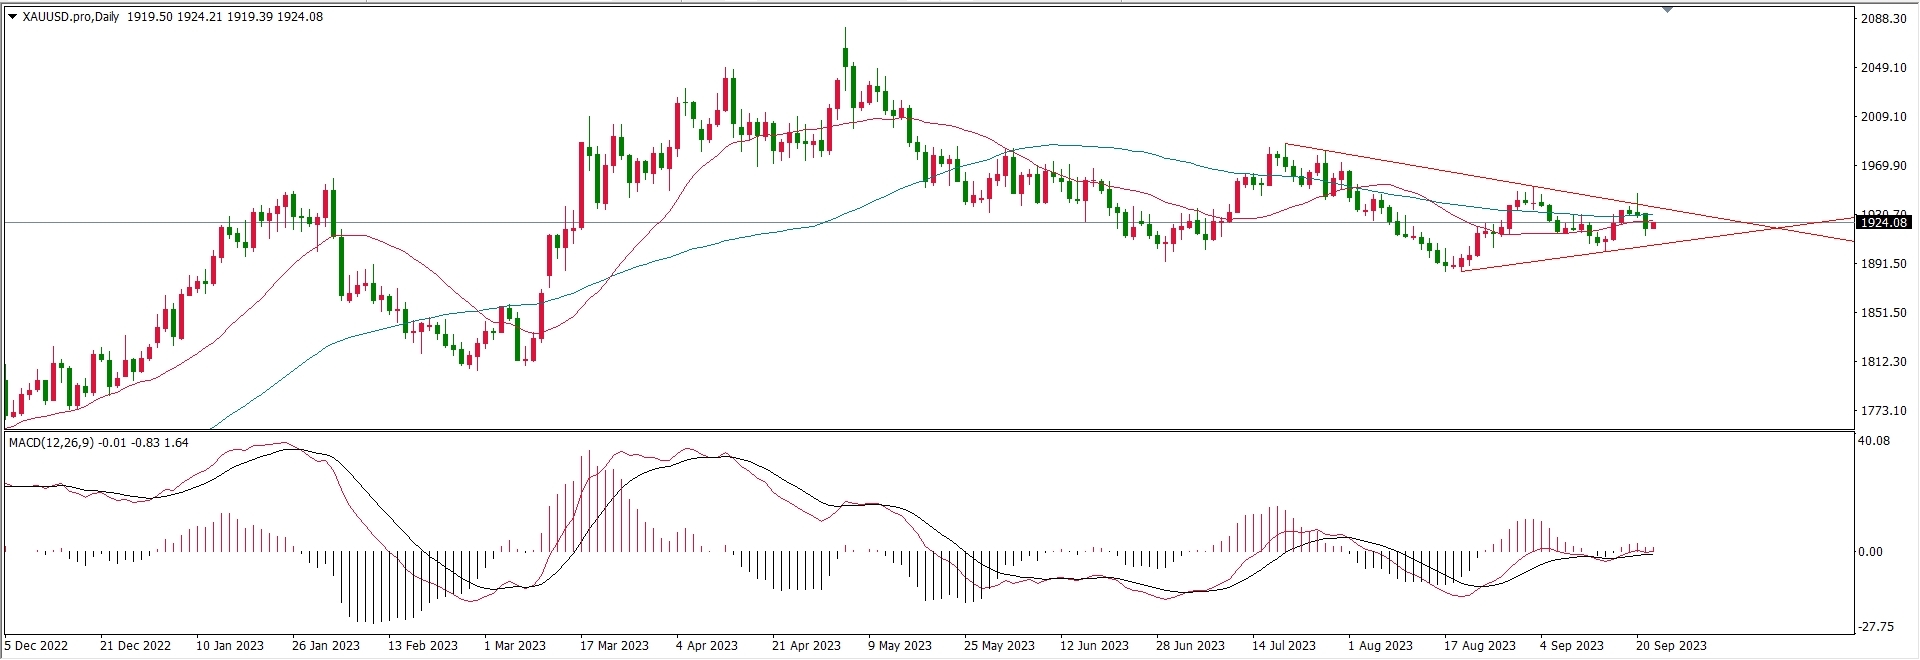Viewport: 1920px width, 660px height.
Task: Open the dropdown arrow beside XAUUSD.pro,Daily
Action: point(12,17)
